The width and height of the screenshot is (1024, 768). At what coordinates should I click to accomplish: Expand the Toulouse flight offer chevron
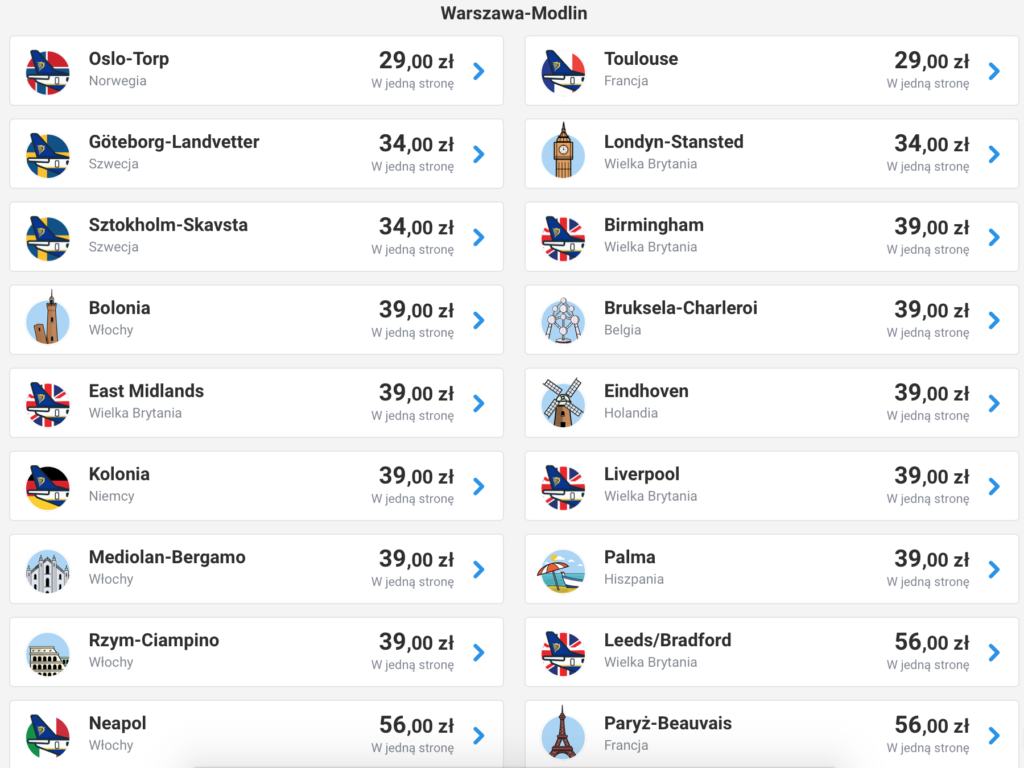(993, 71)
